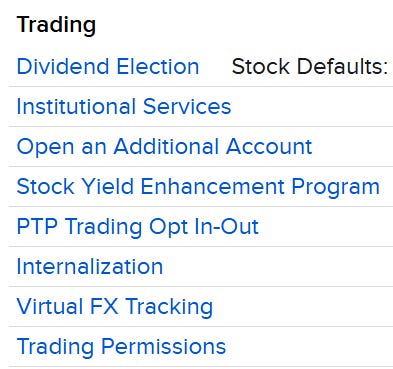Click the word Permissions in Trading Permissions
393x369 pixels.
click(x=163, y=346)
